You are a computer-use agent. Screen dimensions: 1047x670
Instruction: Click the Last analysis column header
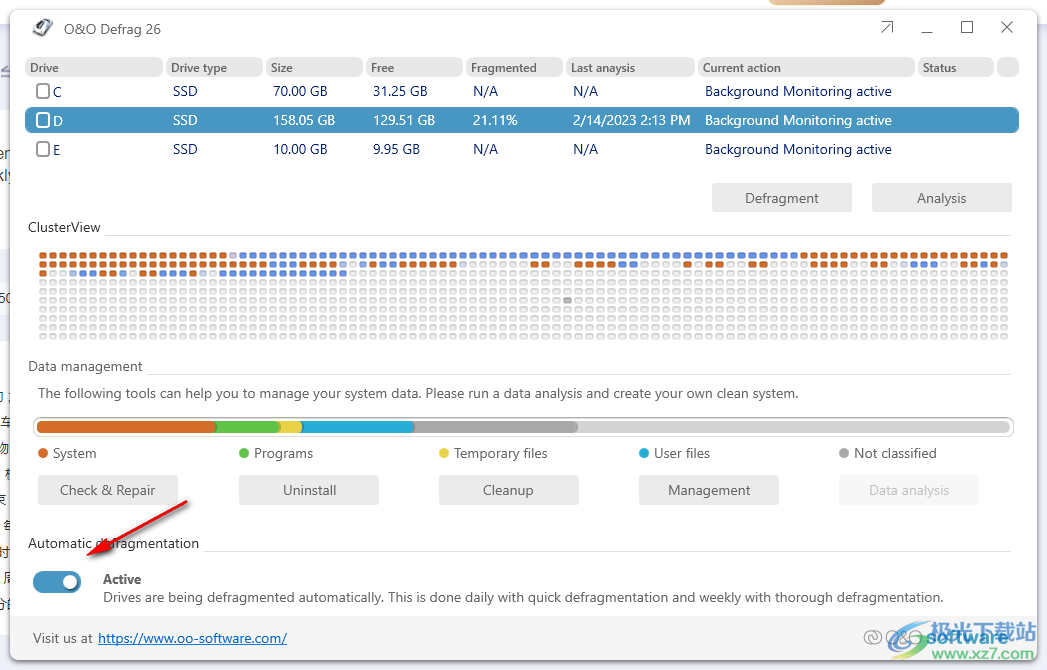click(x=630, y=67)
